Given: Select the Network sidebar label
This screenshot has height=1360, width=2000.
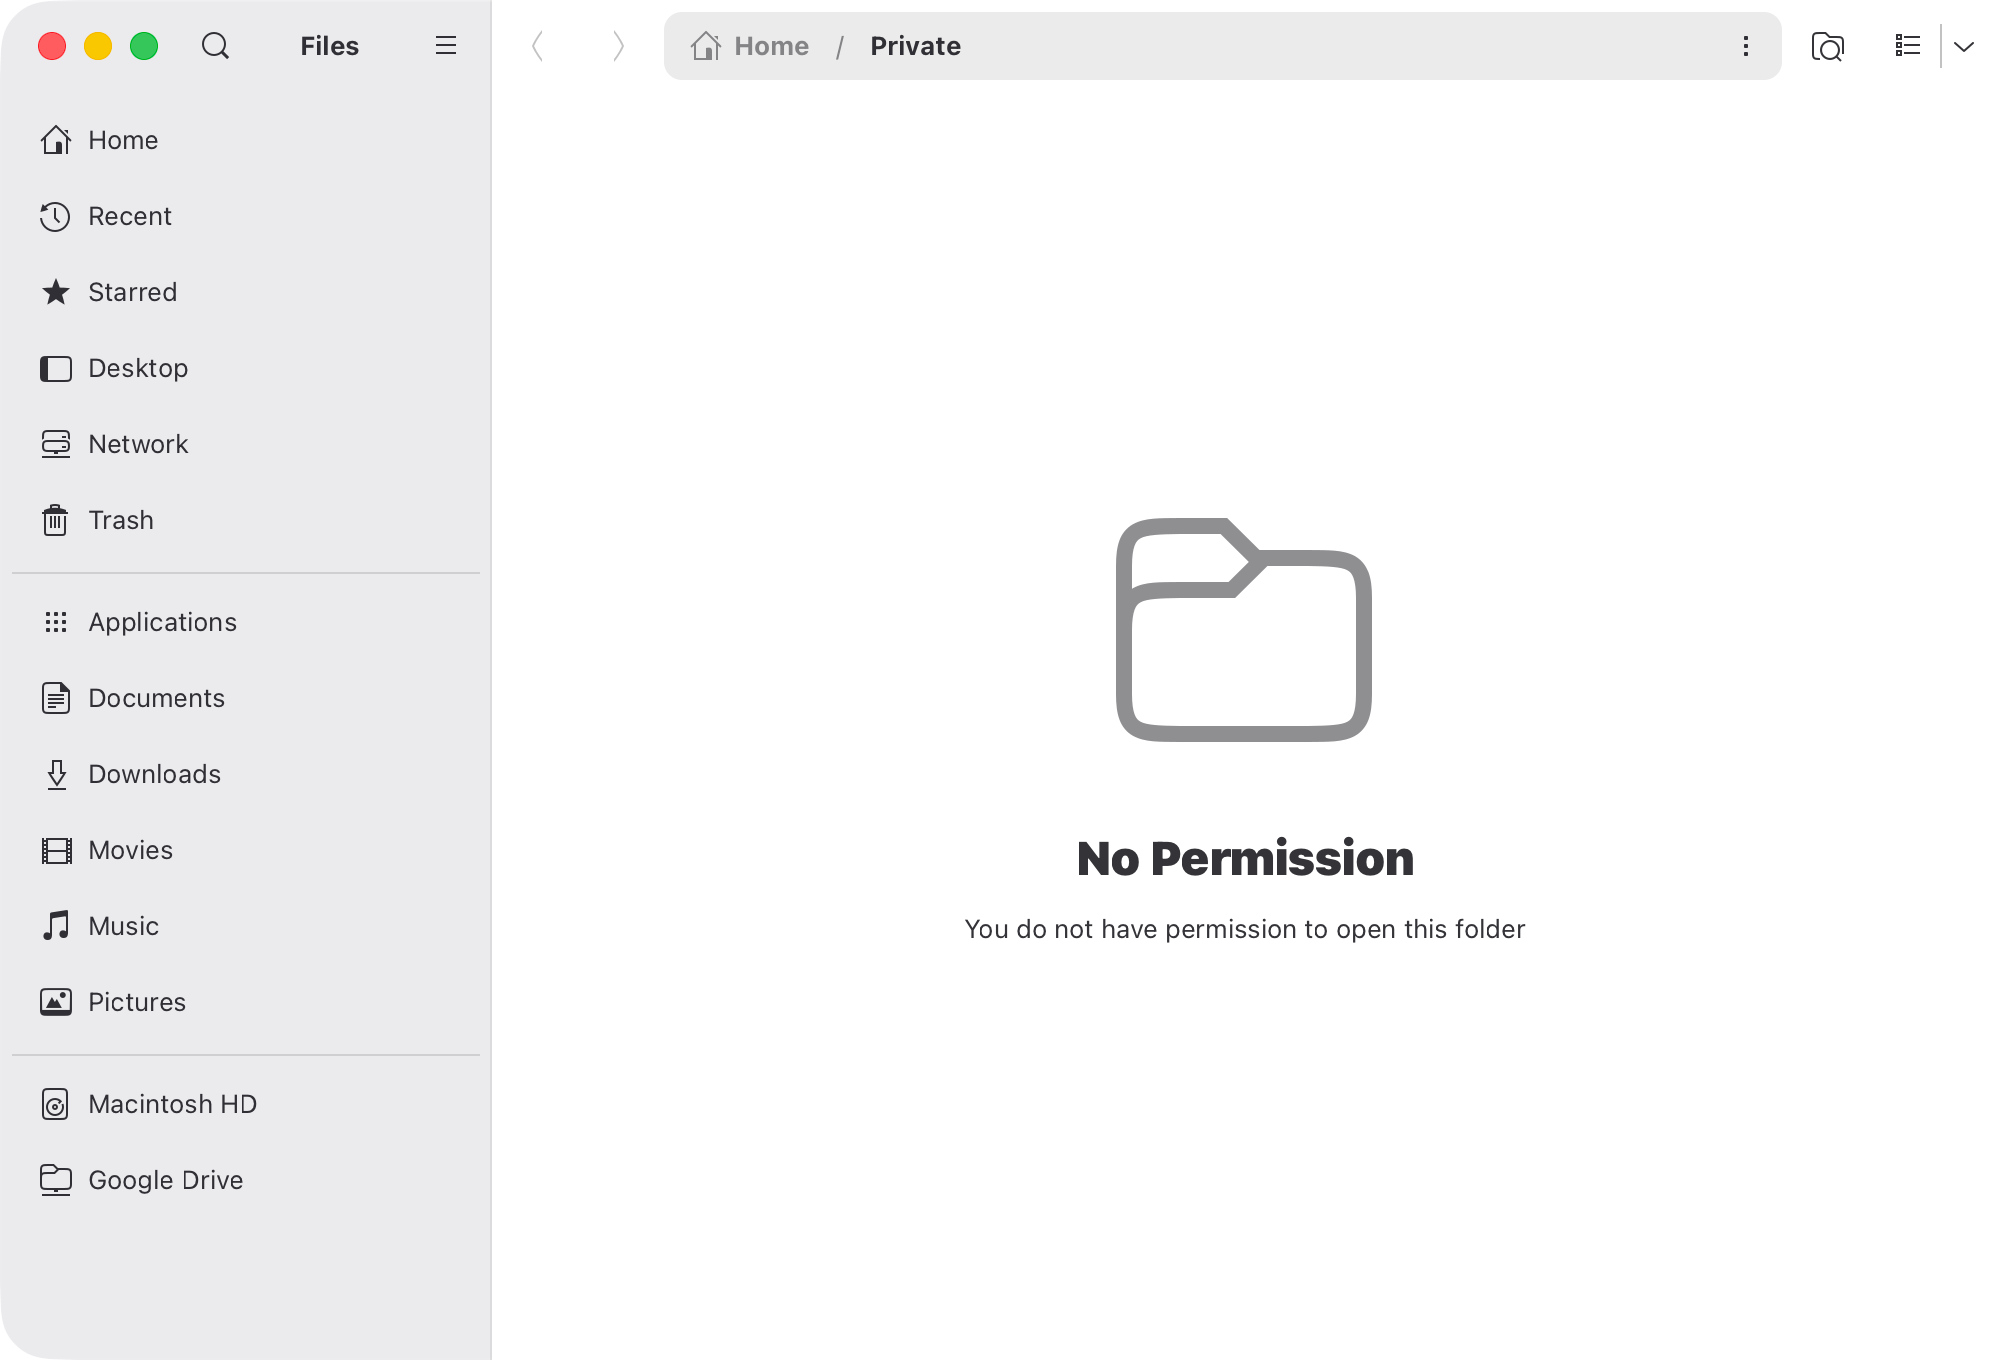Looking at the screenshot, I should click(x=138, y=444).
